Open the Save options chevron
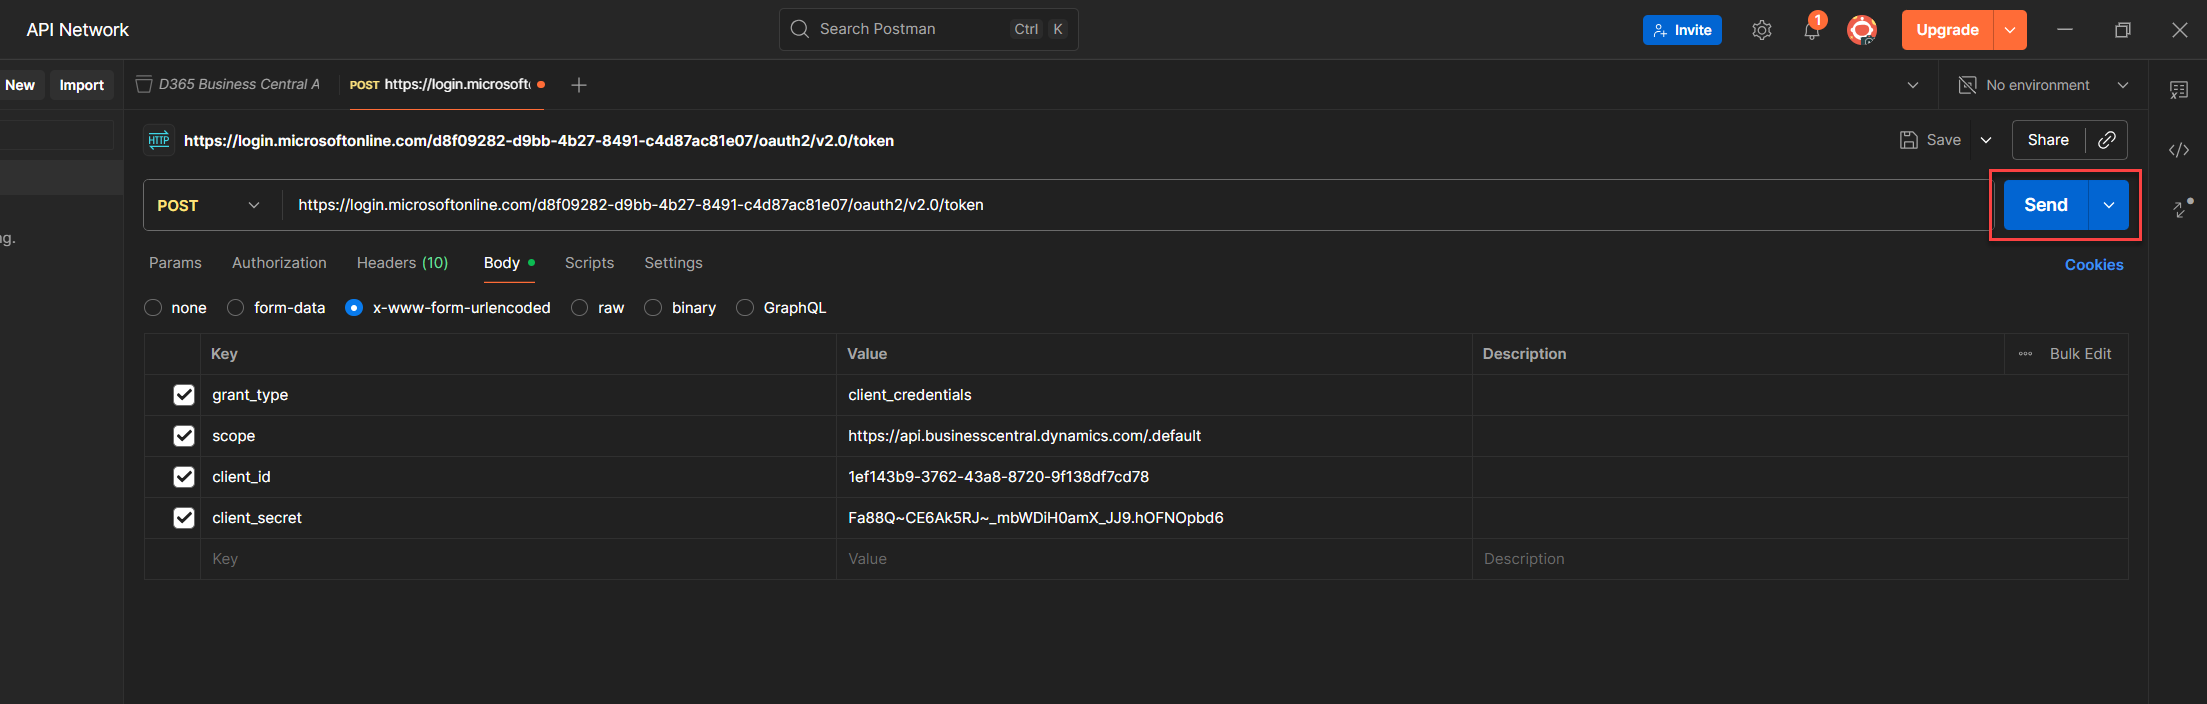2207x704 pixels. tap(1986, 140)
